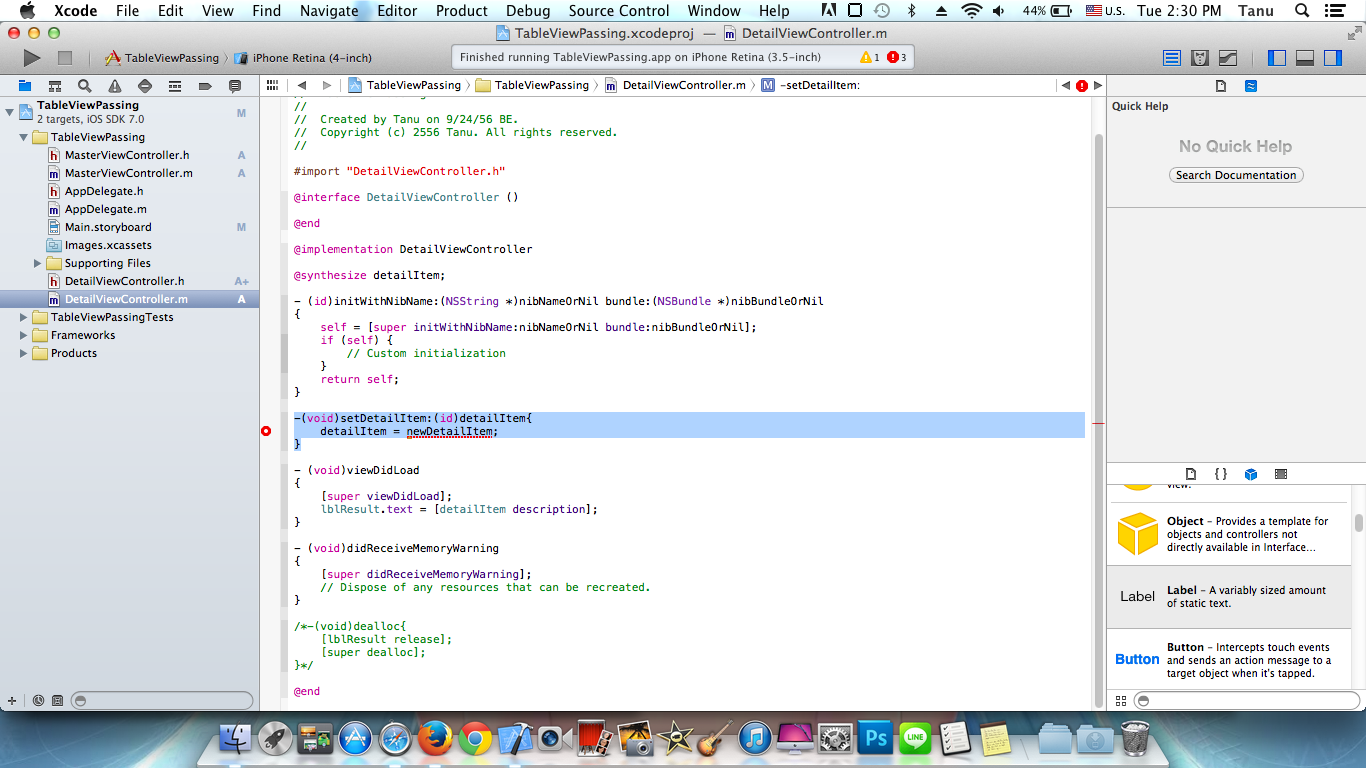
Task: Go back in editor history
Action: [301, 86]
